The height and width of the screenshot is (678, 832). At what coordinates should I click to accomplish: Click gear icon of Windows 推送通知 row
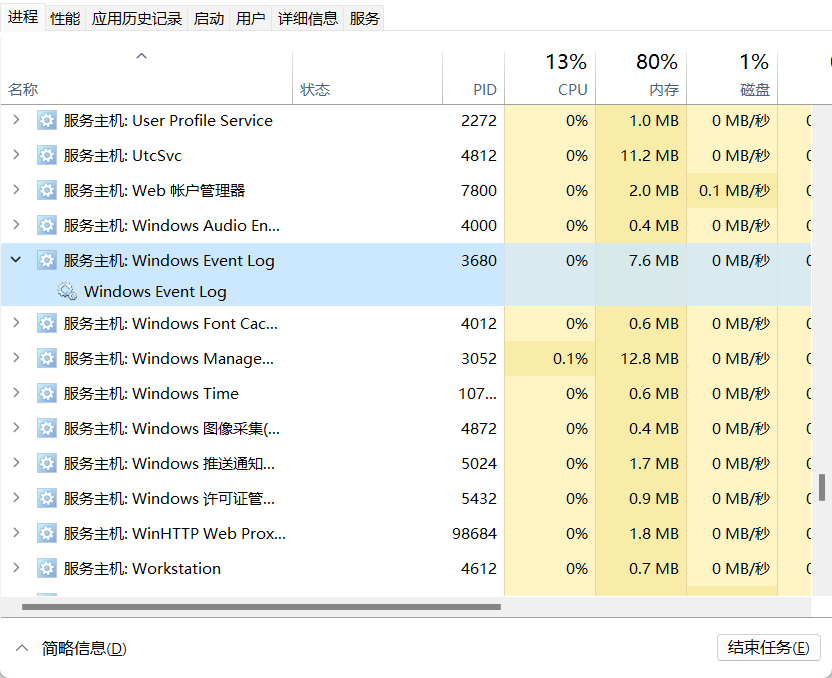click(x=47, y=463)
